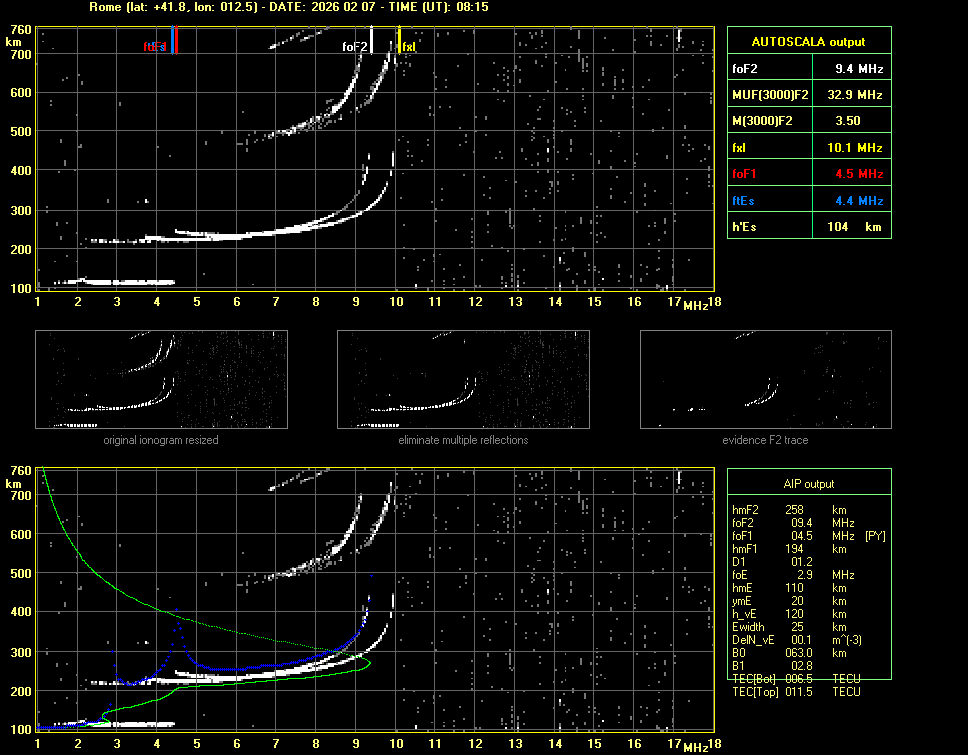
Task: Select the foF2 9.4 MHz row in AUTOSCALA table
Action: 808,68
